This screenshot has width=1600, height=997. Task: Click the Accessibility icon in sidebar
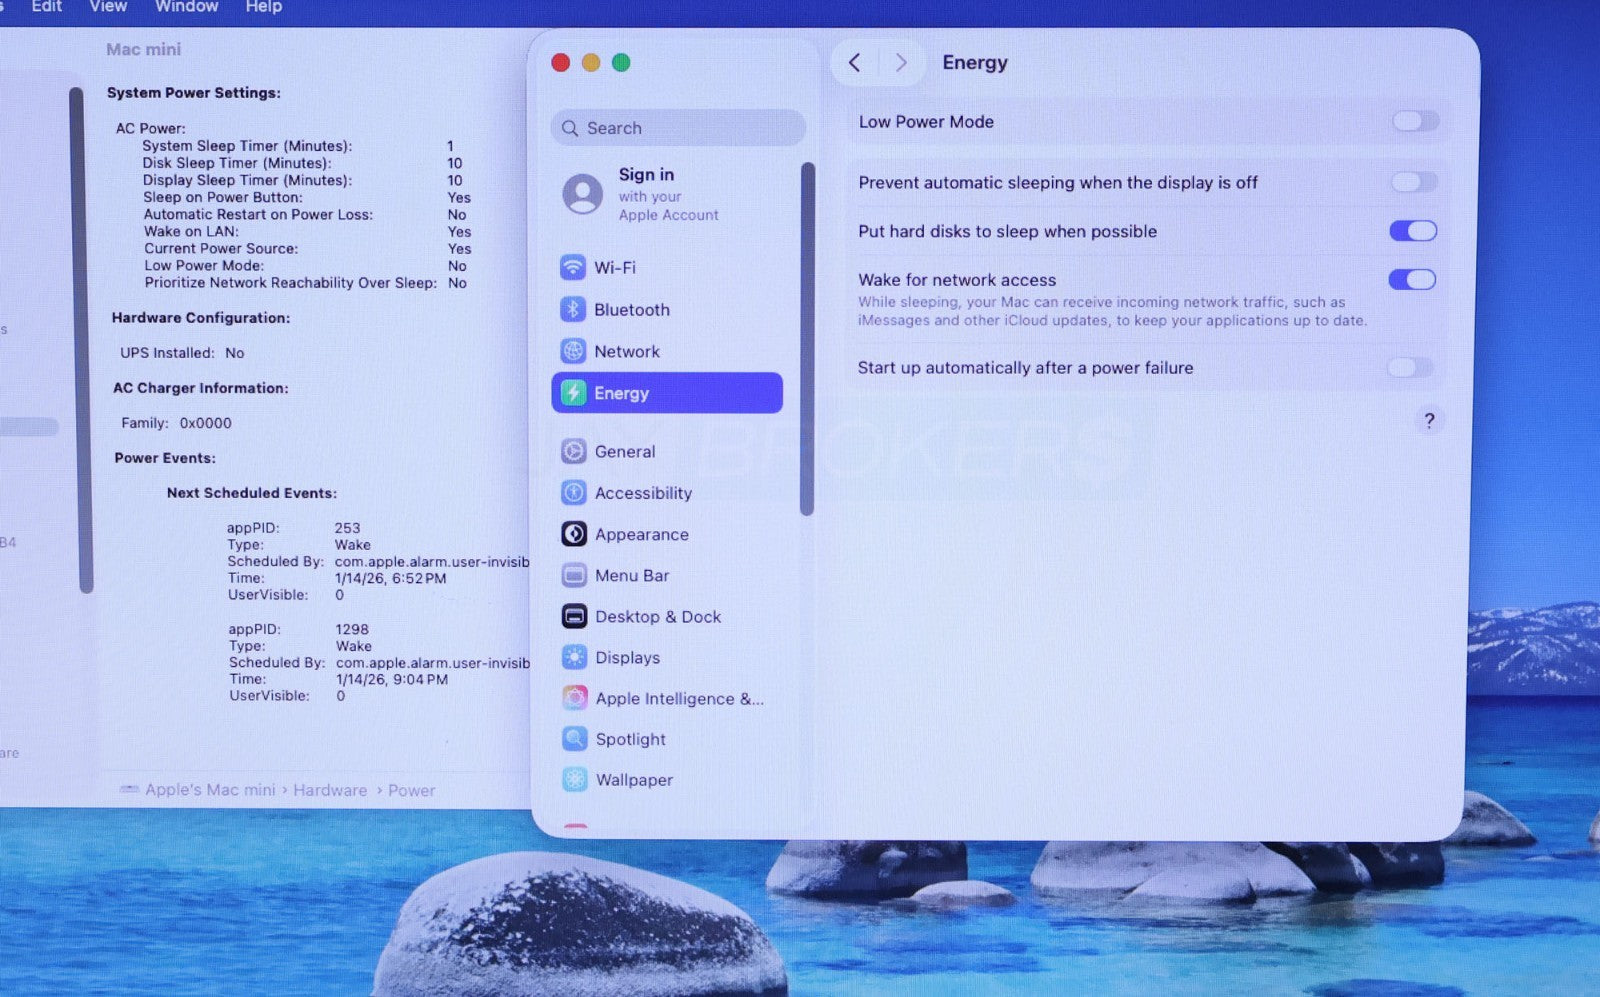574,492
